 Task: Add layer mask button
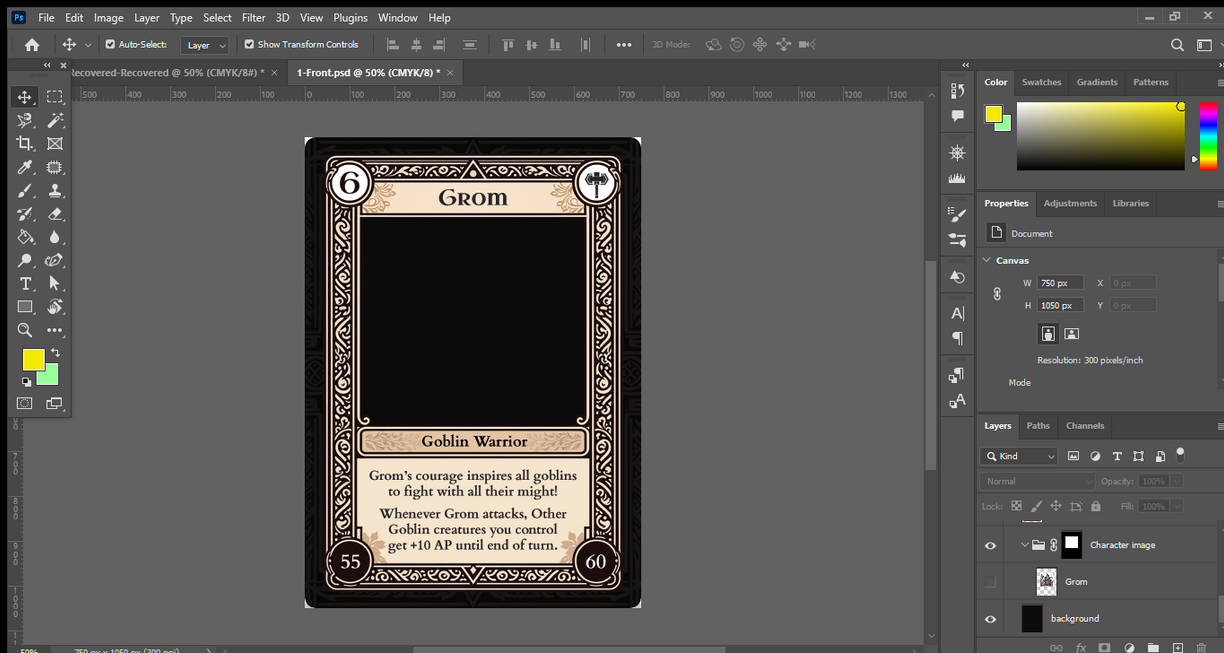click(x=1104, y=648)
